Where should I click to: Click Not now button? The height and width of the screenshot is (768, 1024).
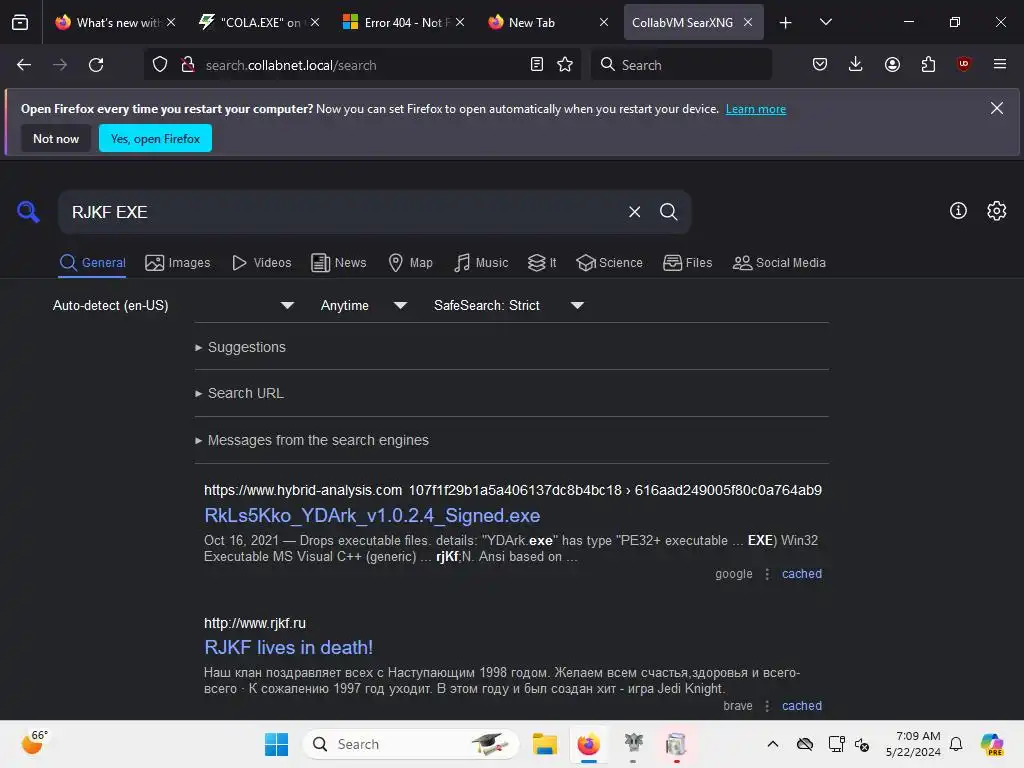pyautogui.click(x=56, y=138)
